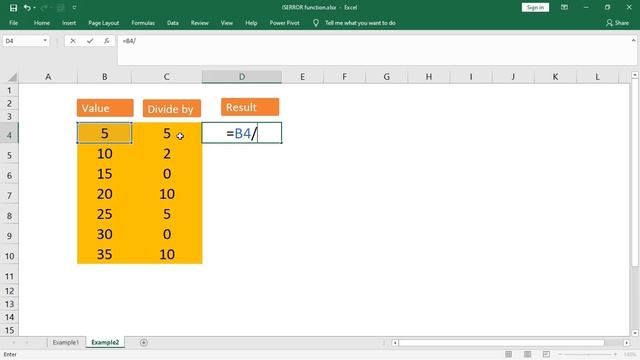
Task: Switch to Page Break Preview icon
Action: coord(546,354)
